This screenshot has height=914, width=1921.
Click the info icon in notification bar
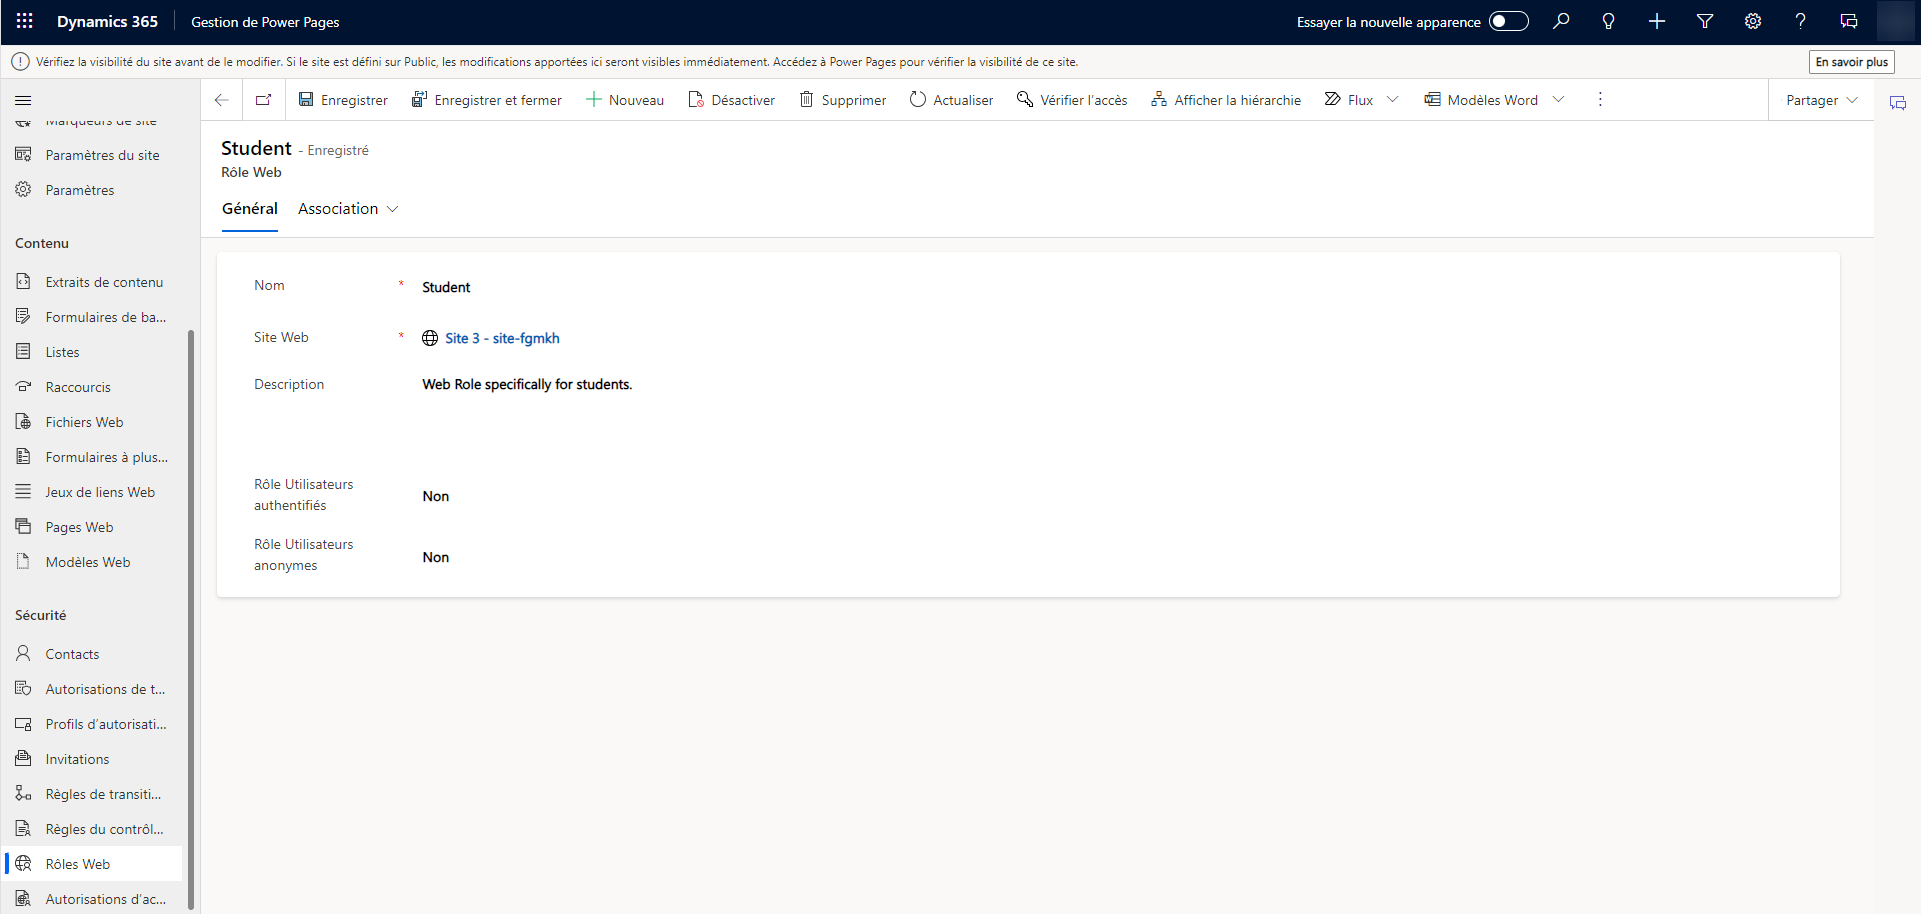(20, 62)
